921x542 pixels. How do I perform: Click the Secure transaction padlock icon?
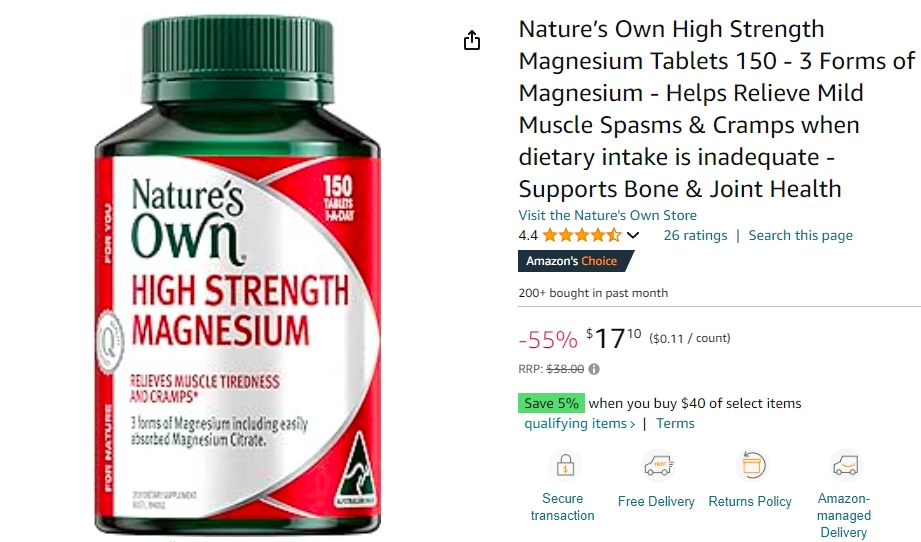[565, 466]
